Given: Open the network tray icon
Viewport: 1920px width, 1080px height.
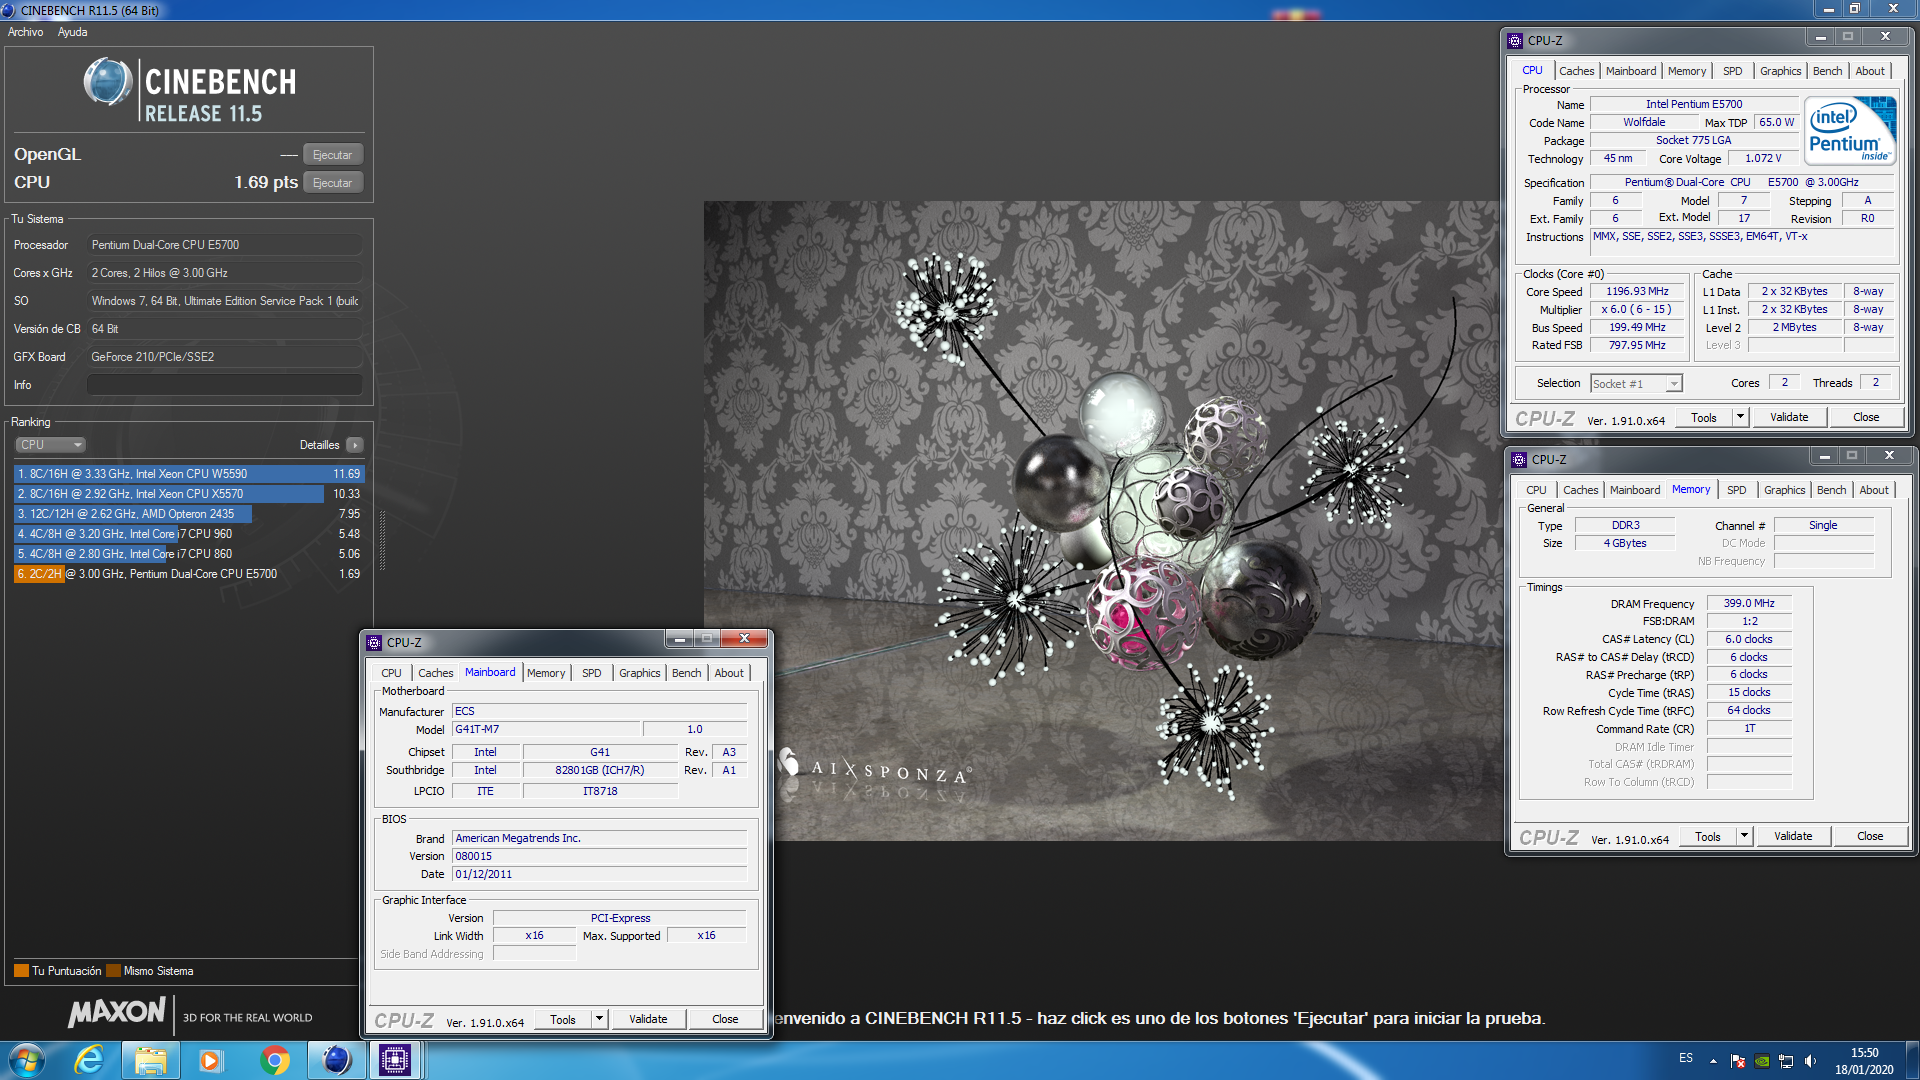Looking at the screenshot, I should (1786, 1061).
